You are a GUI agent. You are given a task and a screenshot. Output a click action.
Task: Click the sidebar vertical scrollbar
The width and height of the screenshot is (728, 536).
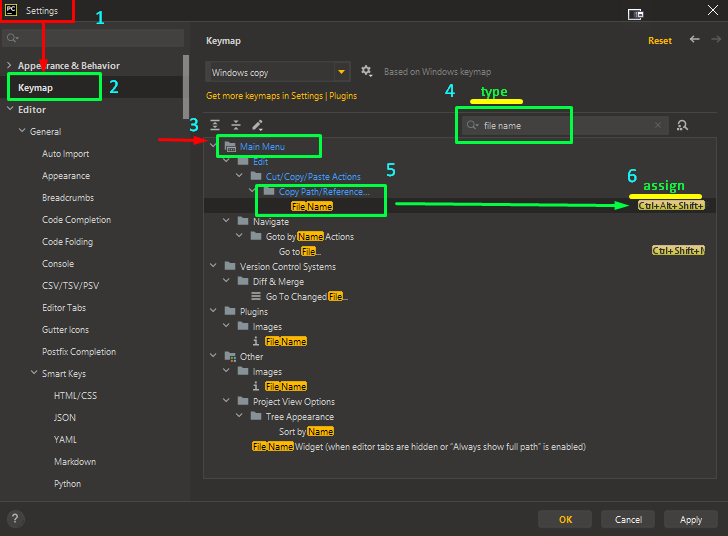point(186,87)
